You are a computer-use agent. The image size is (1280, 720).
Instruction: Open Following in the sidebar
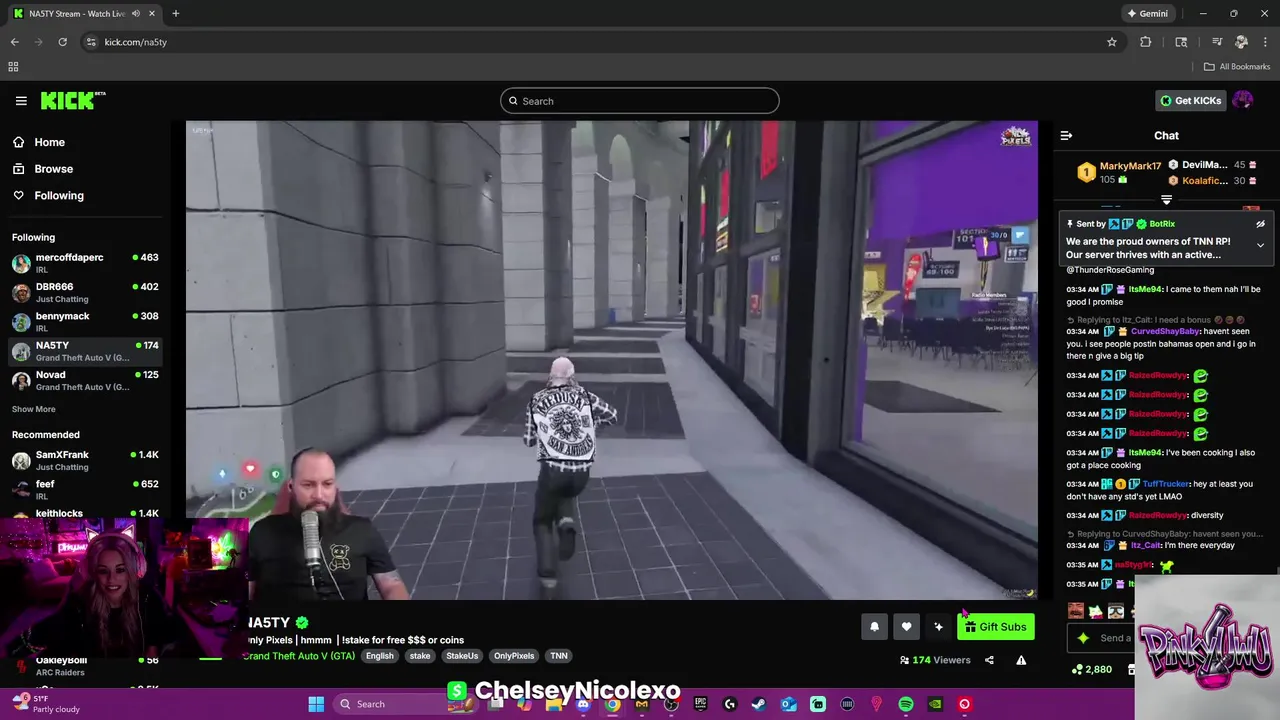(x=59, y=196)
